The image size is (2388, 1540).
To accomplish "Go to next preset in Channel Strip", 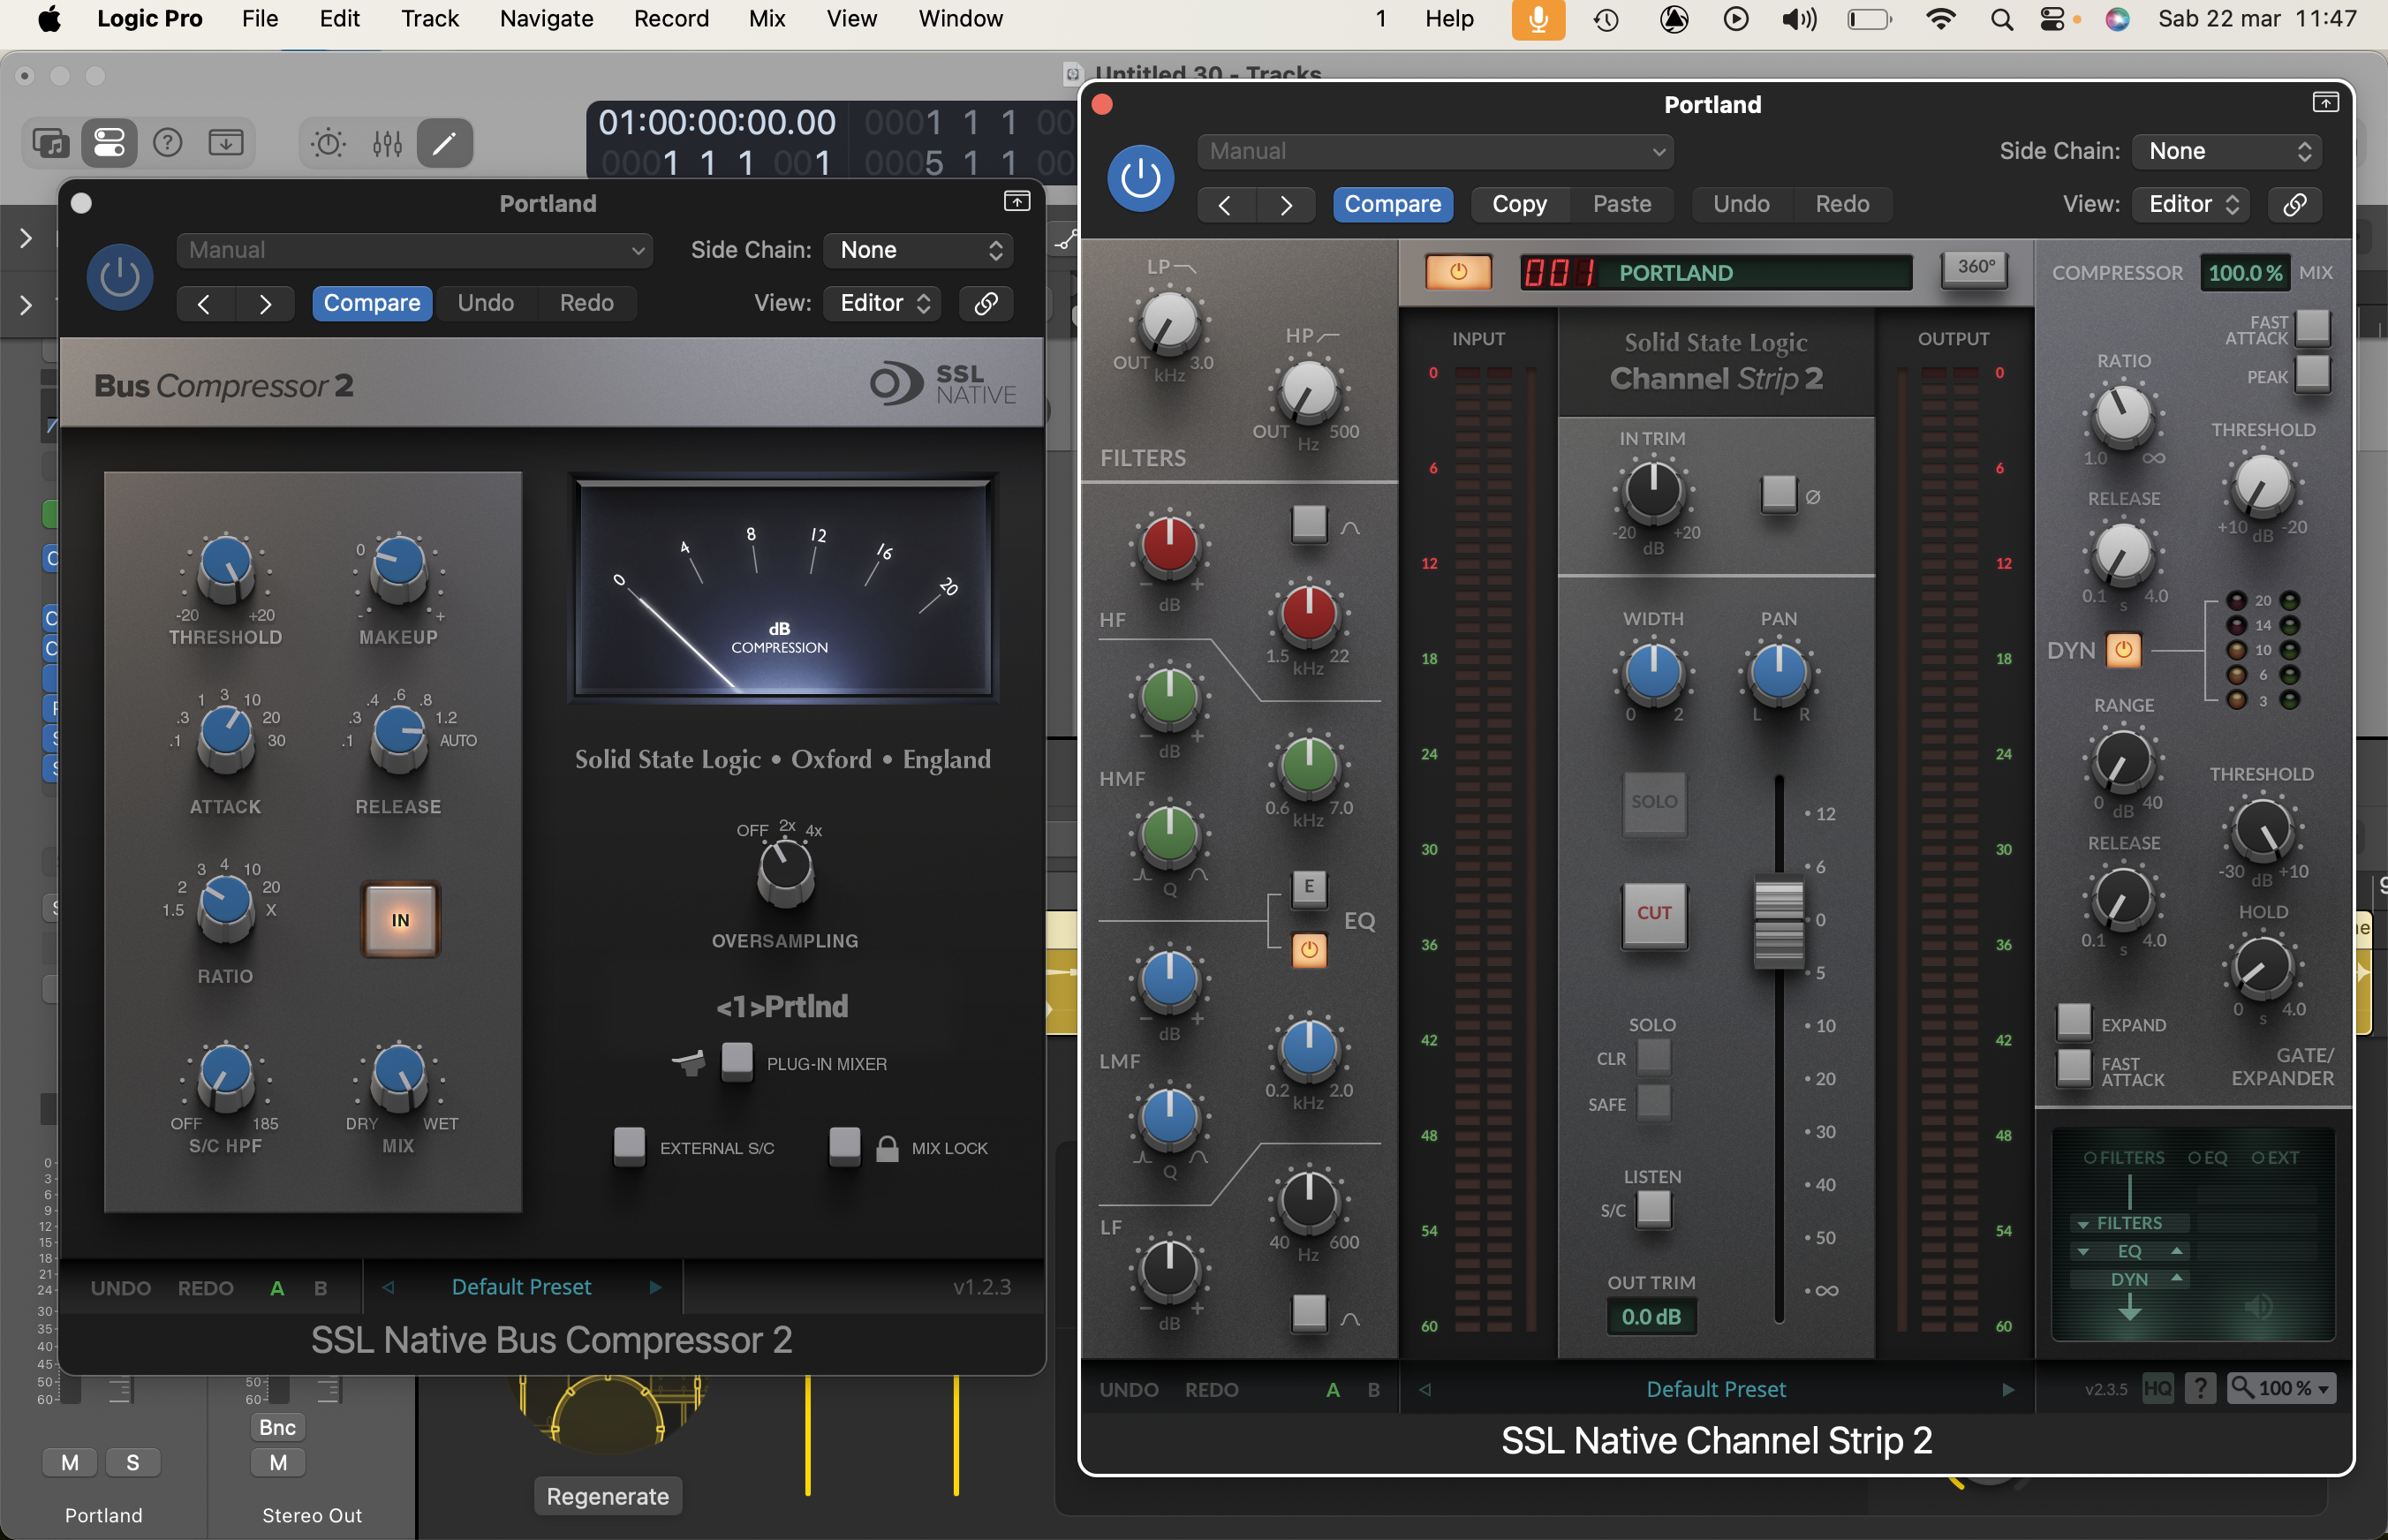I will pos(2007,1390).
